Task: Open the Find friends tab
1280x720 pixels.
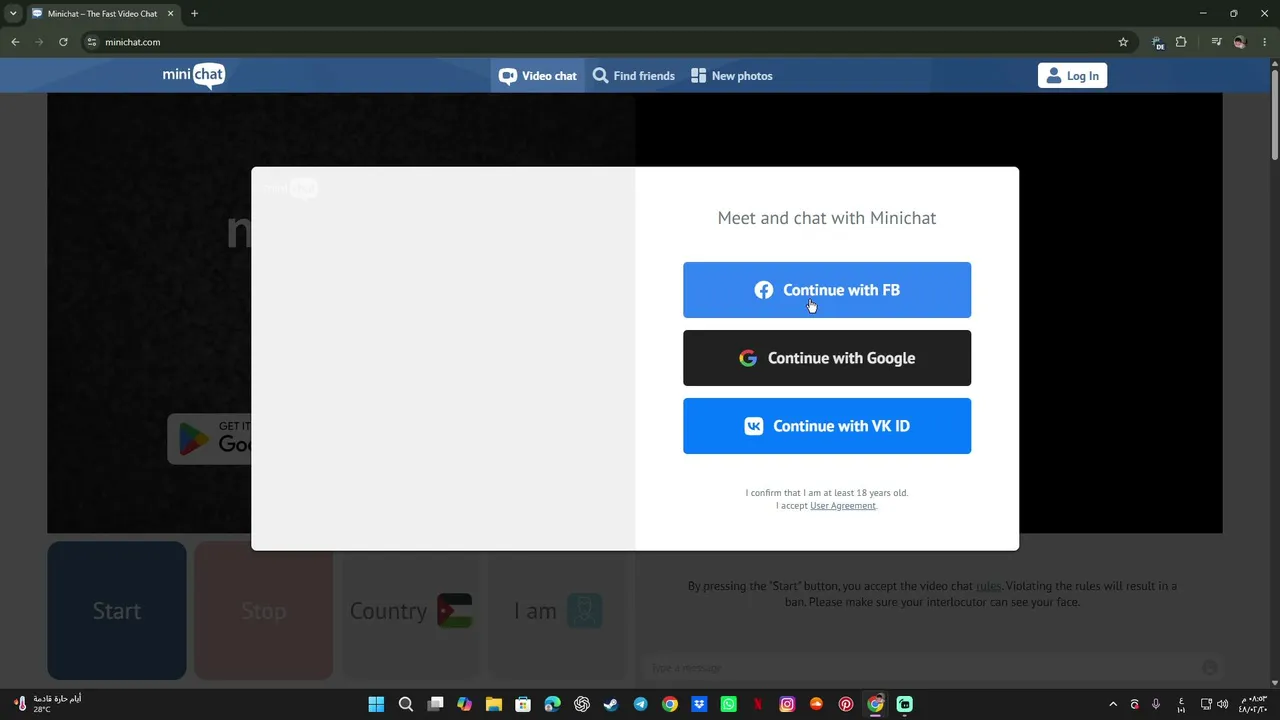Action: tap(634, 76)
